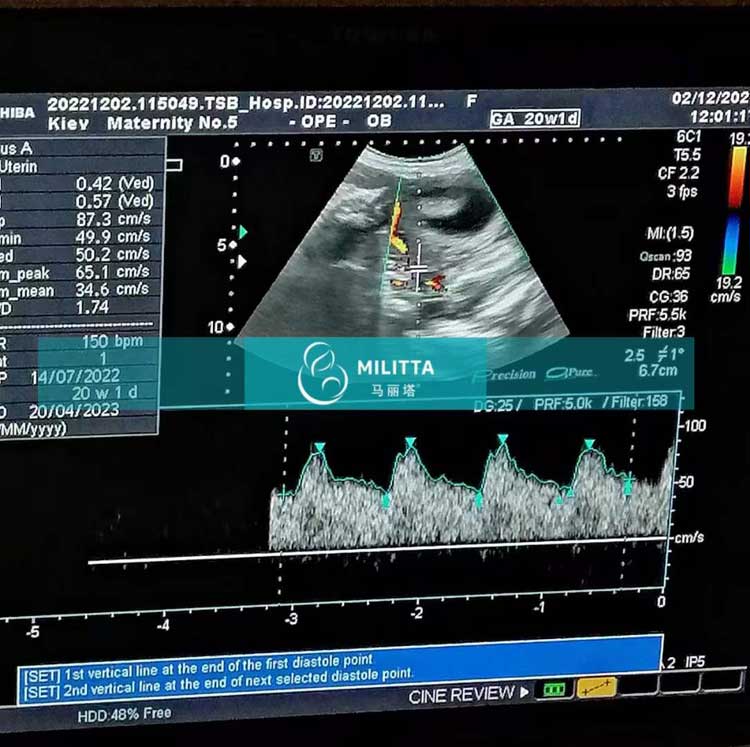This screenshot has width=750, height=747.
Task: Click the 20/04/2023 date value
Action: [x=74, y=411]
